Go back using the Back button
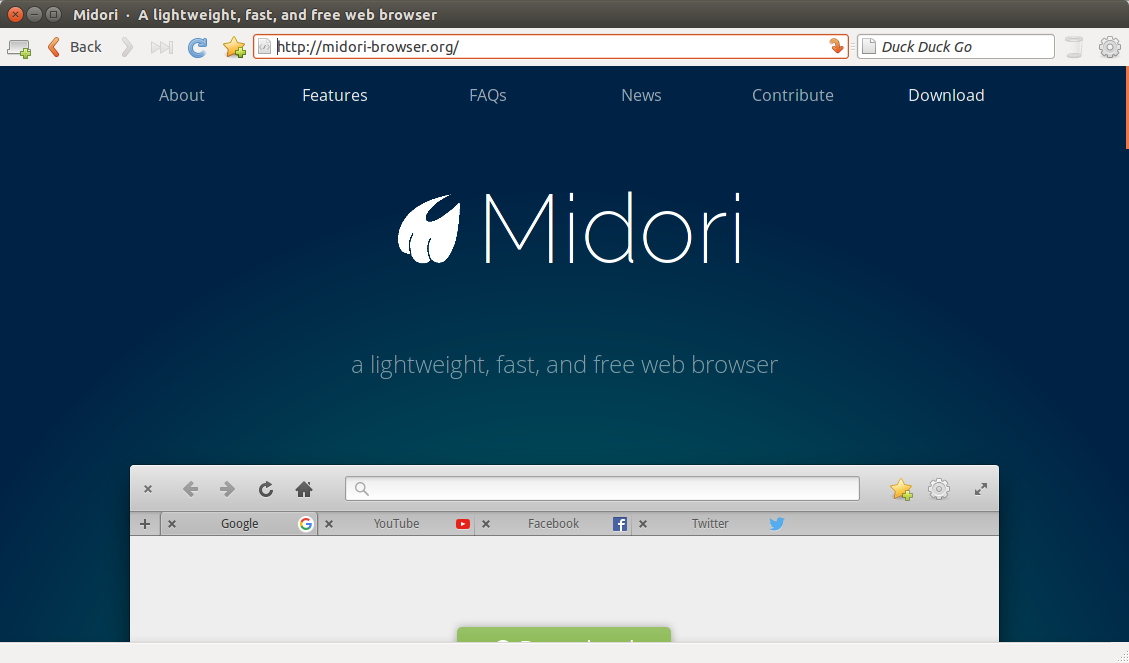1129x663 pixels. tap(74, 47)
